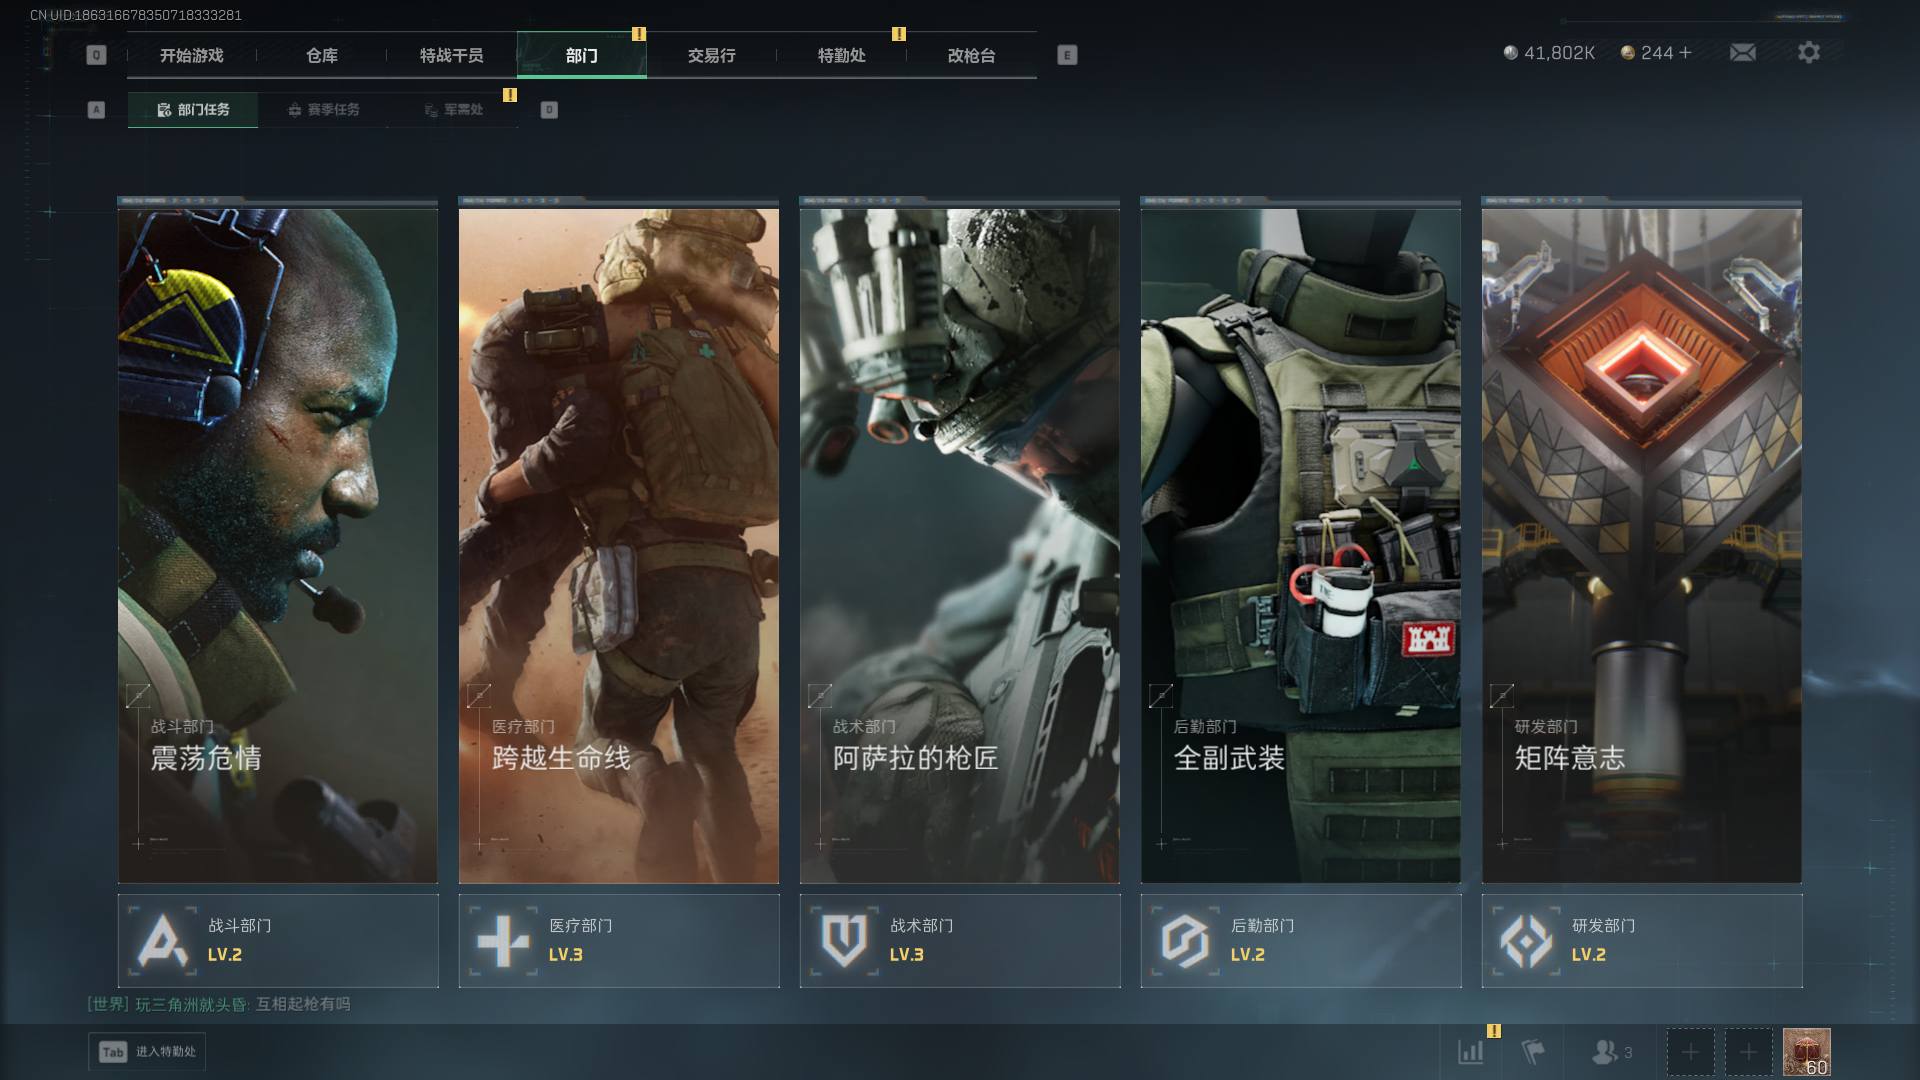The height and width of the screenshot is (1080, 1920).
Task: Click the plus next to 244 currency
Action: pyautogui.click(x=1685, y=52)
